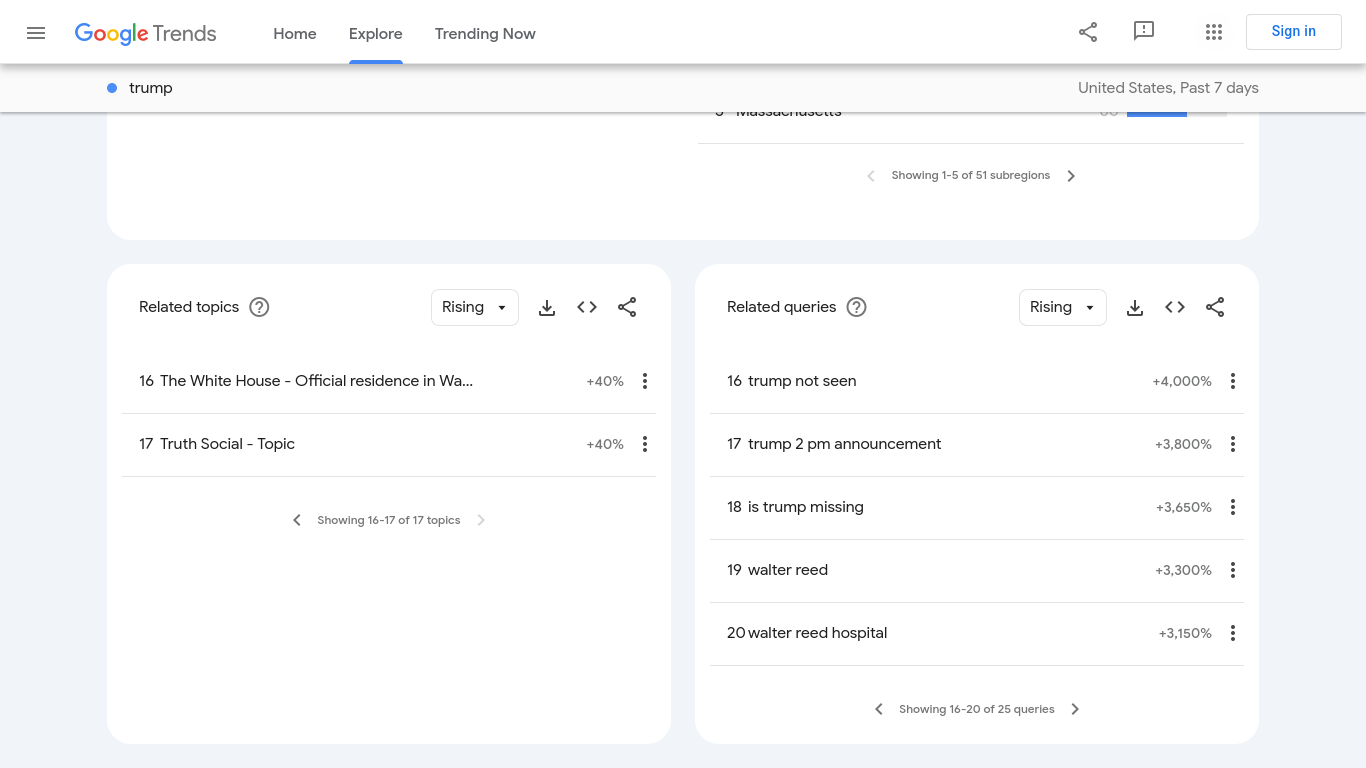
Task: Select the Explore tab
Action: pyautogui.click(x=376, y=34)
